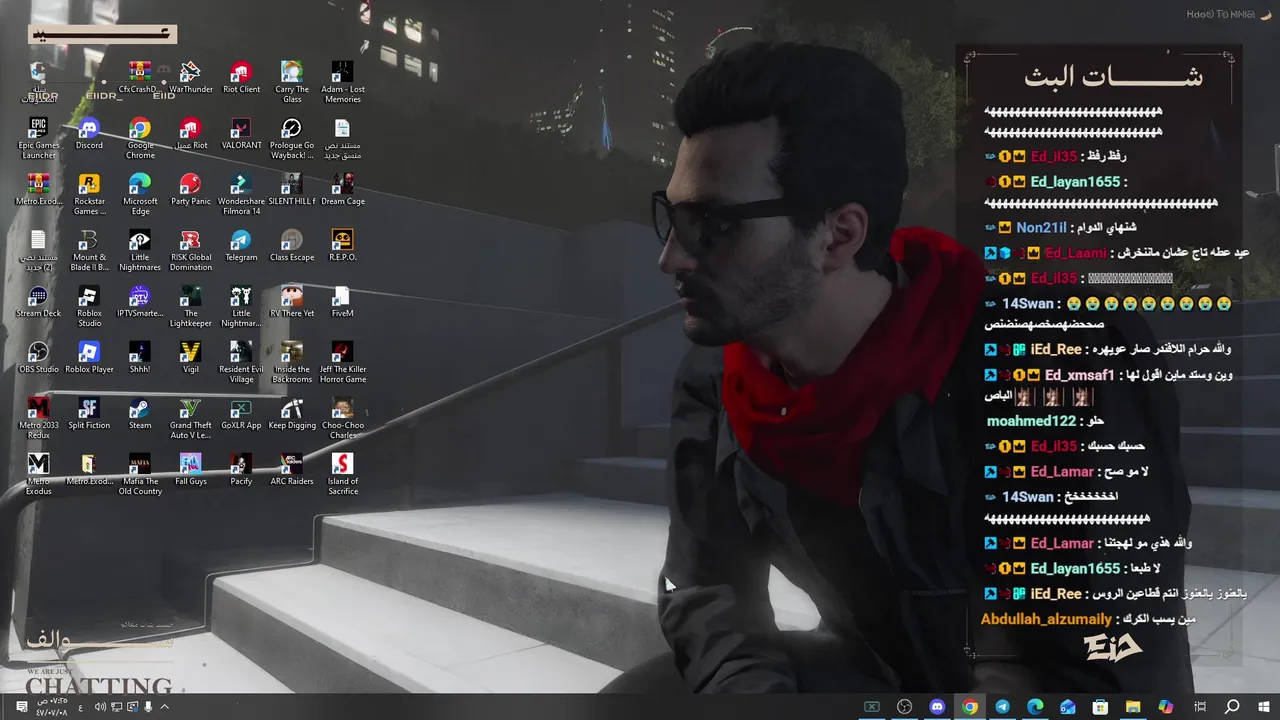
Task: Open Carry The Glass game shortcut
Action: click(292, 83)
